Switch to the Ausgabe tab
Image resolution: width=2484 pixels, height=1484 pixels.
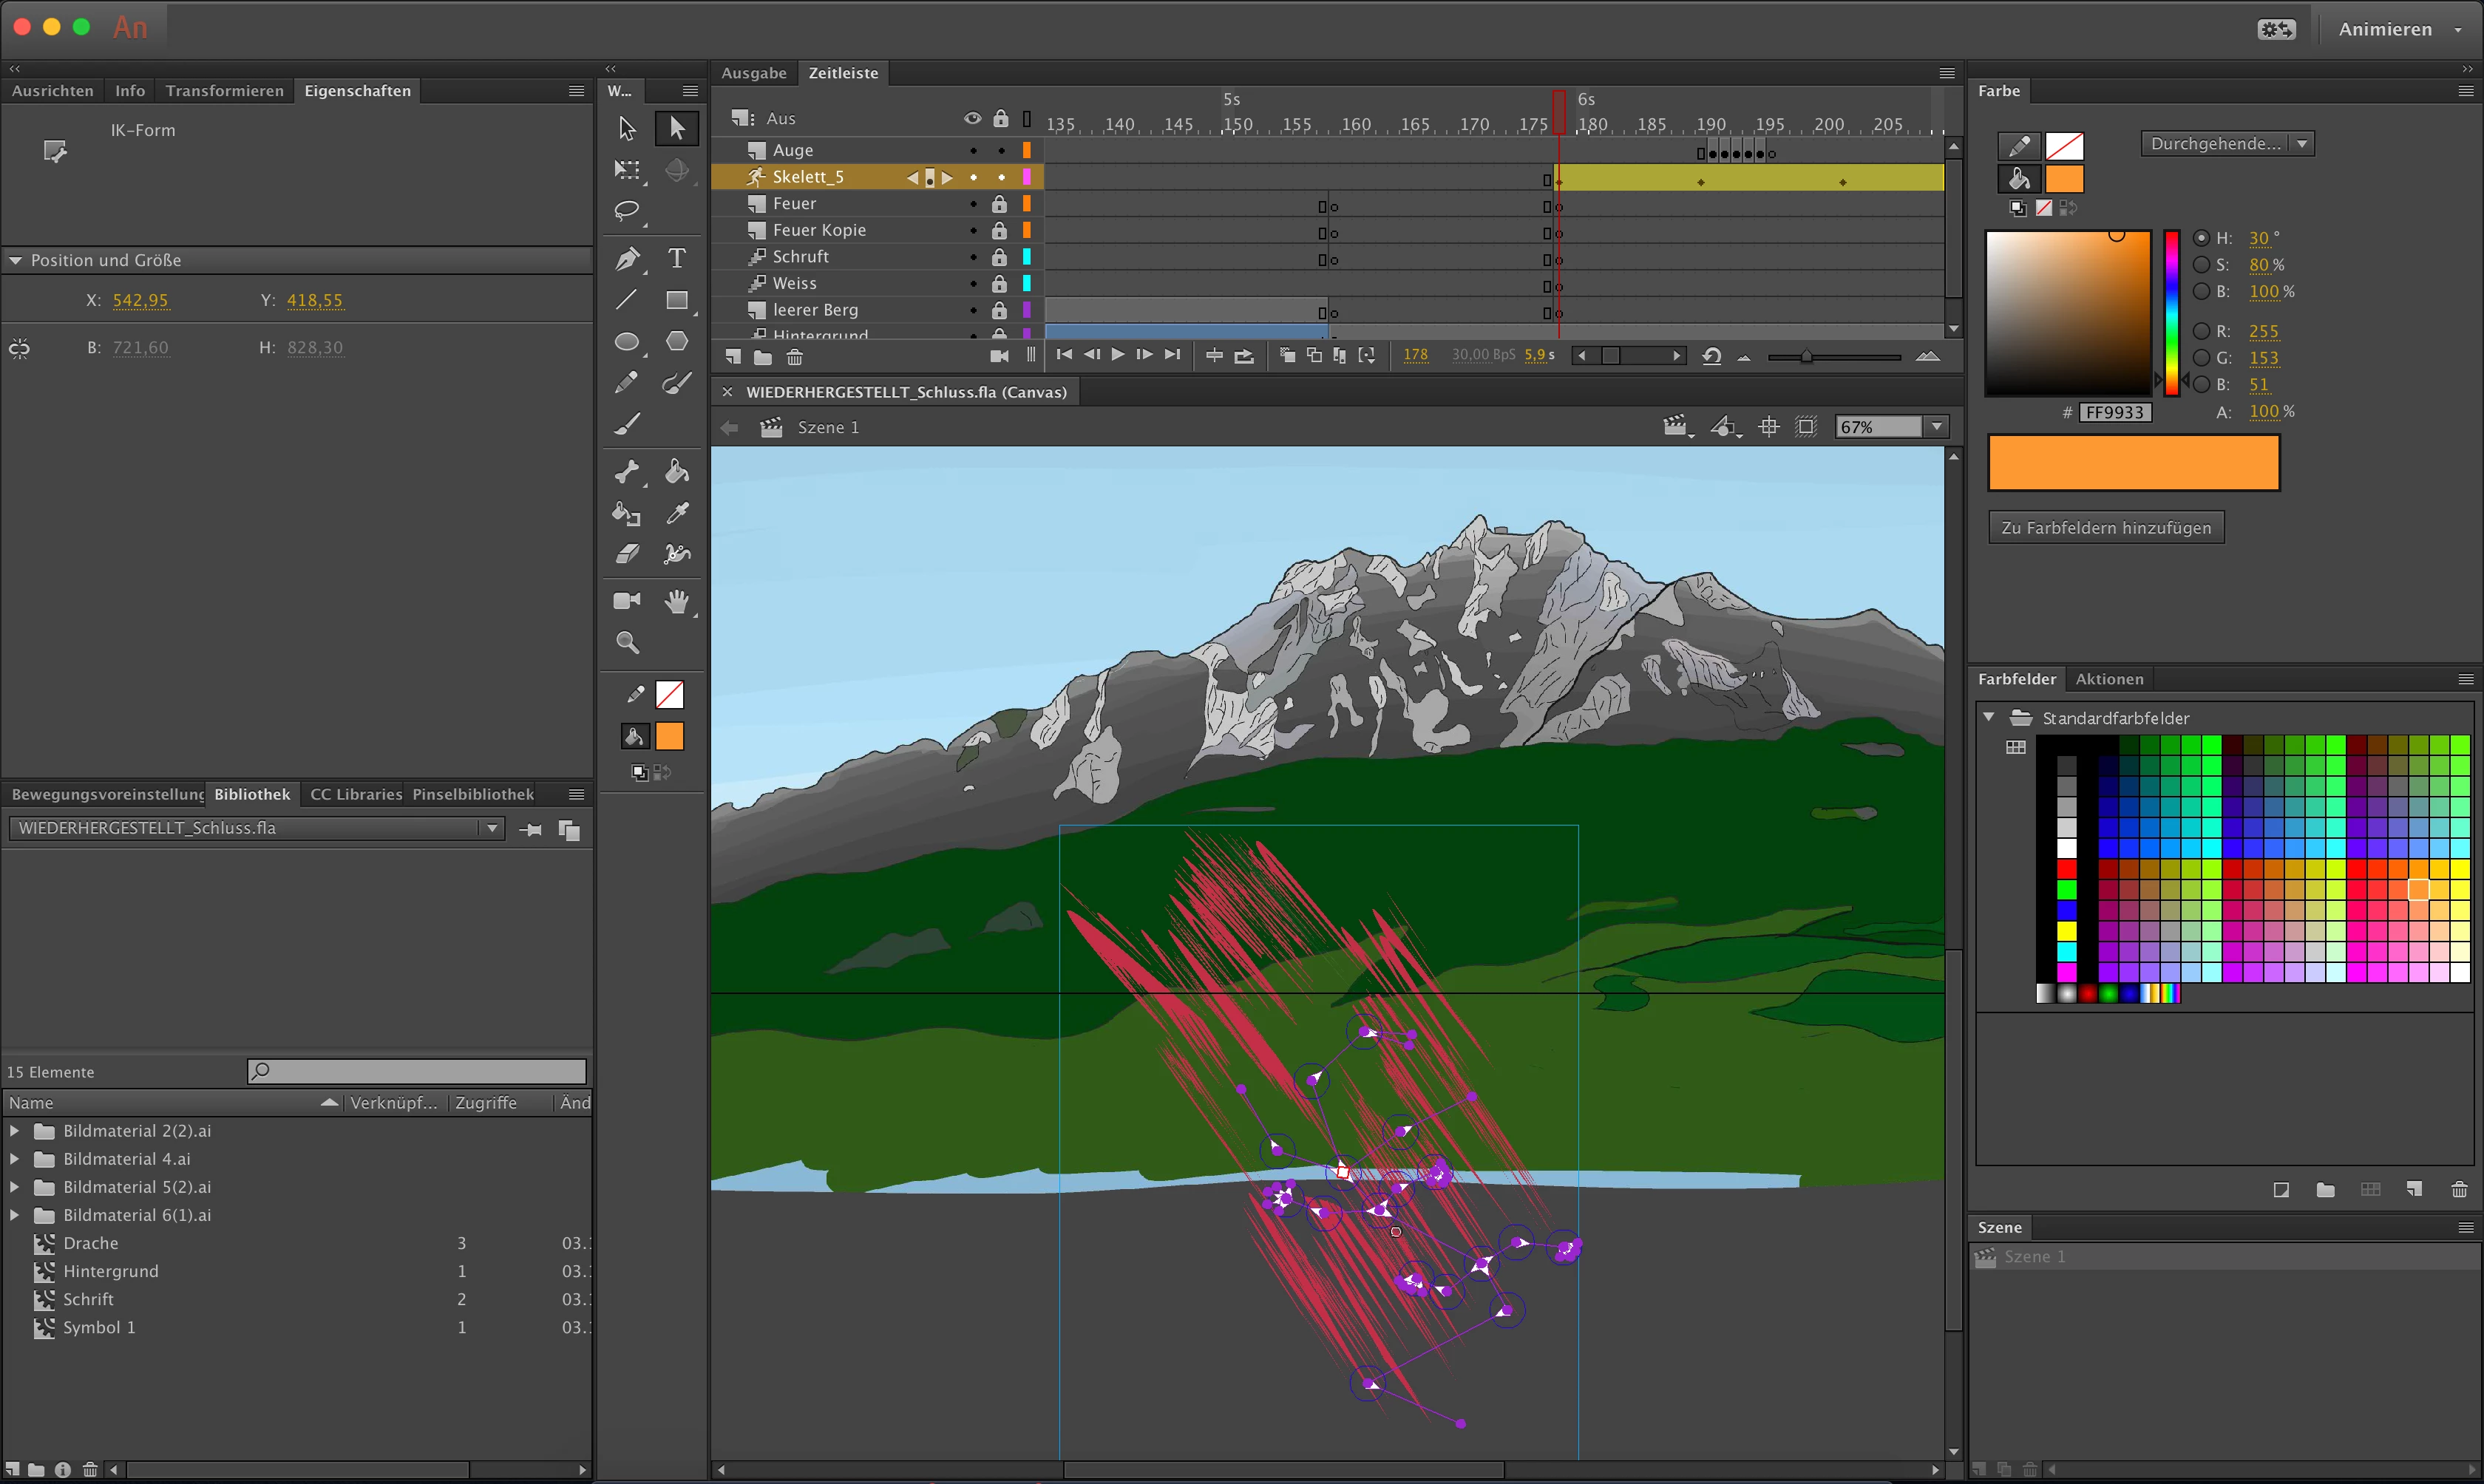[x=754, y=73]
